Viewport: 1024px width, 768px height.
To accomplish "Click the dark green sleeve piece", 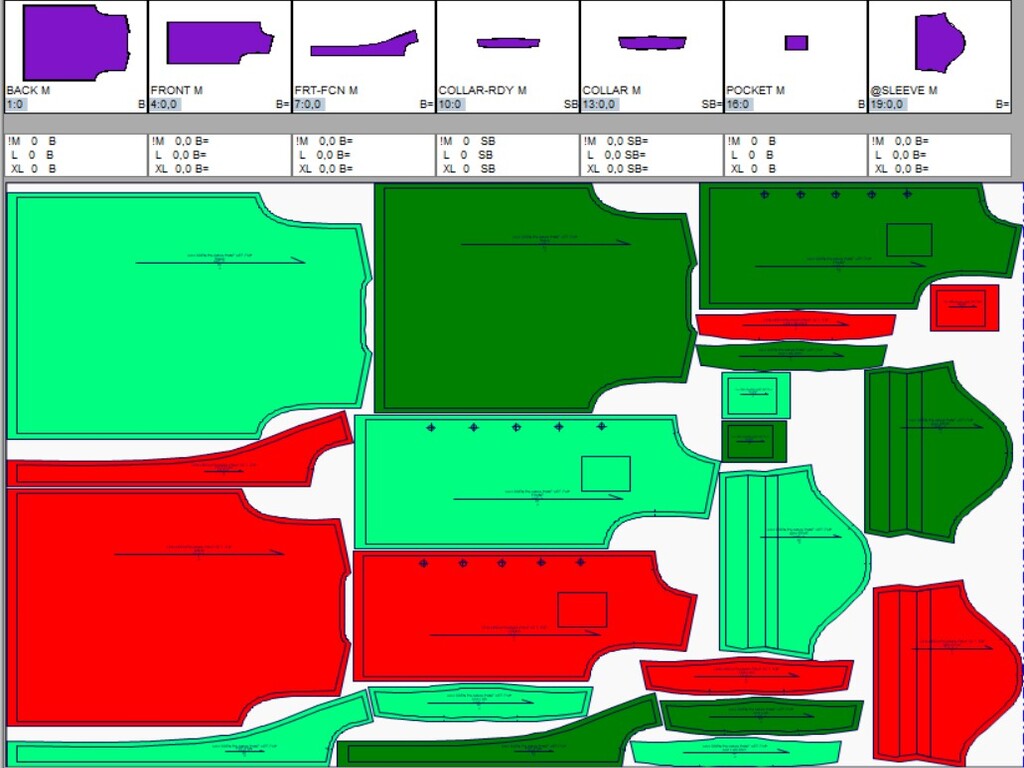I will pos(933,452).
